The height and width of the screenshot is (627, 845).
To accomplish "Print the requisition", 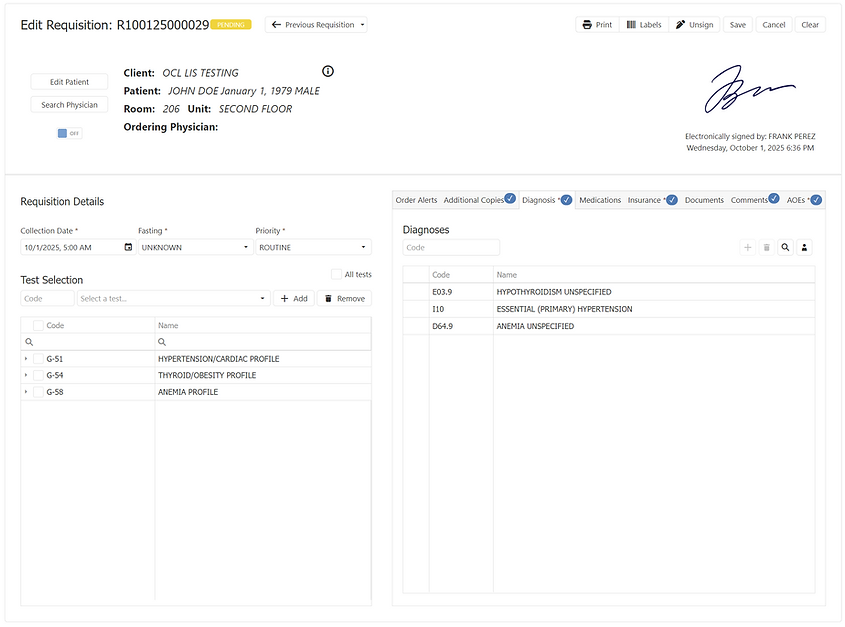I will click(x=597, y=25).
